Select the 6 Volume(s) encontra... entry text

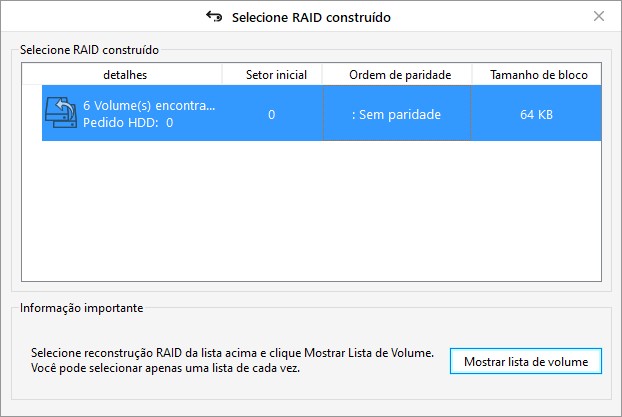[149, 106]
